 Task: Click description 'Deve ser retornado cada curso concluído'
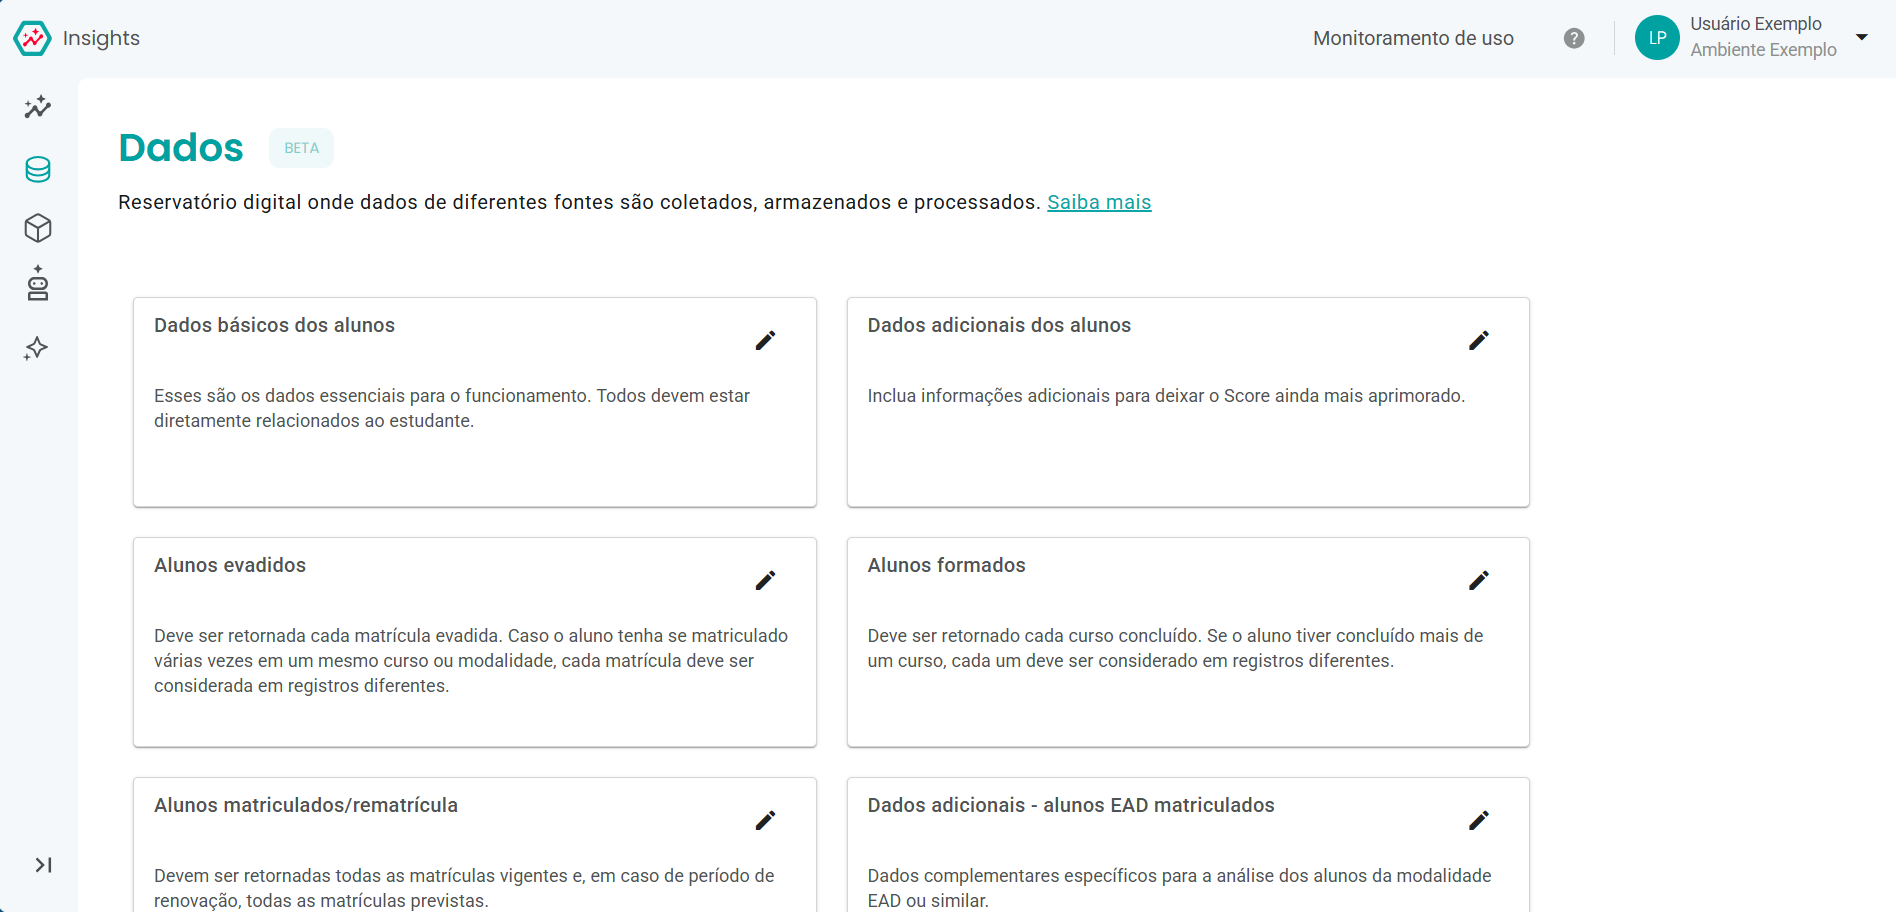[x=1176, y=648]
